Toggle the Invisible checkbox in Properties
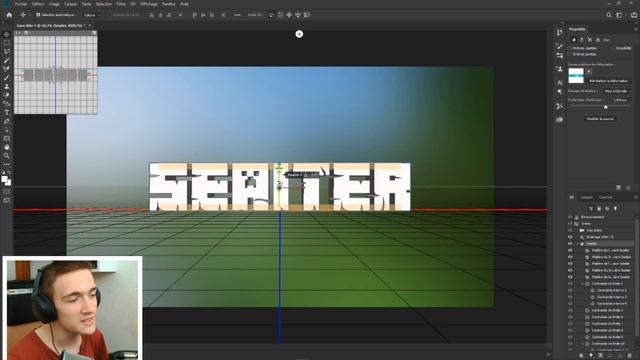 [x=613, y=48]
